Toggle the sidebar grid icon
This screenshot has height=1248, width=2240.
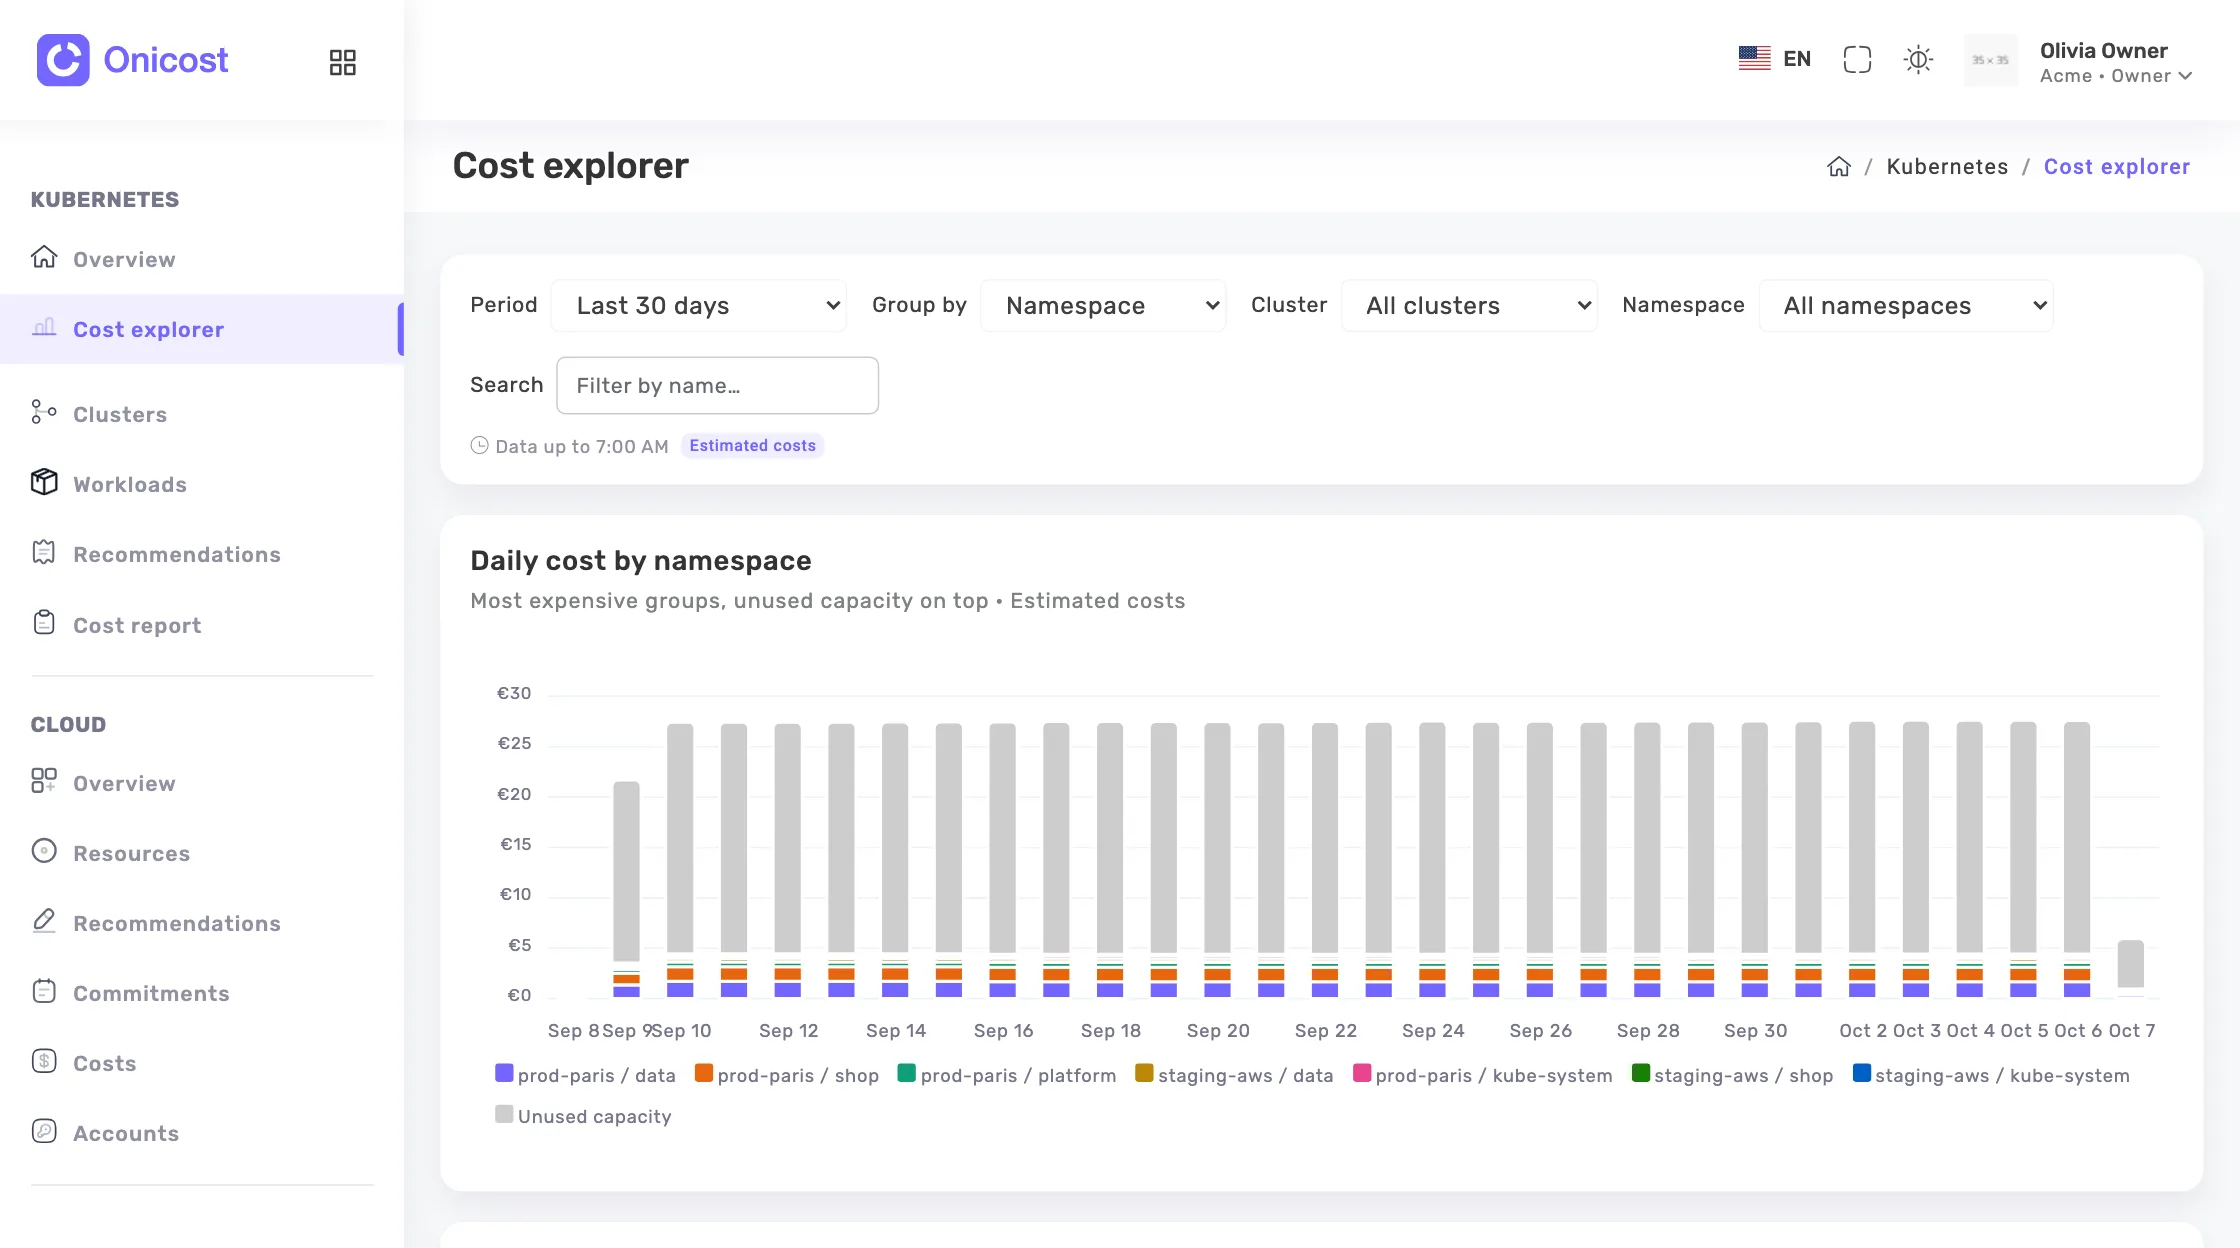[342, 62]
